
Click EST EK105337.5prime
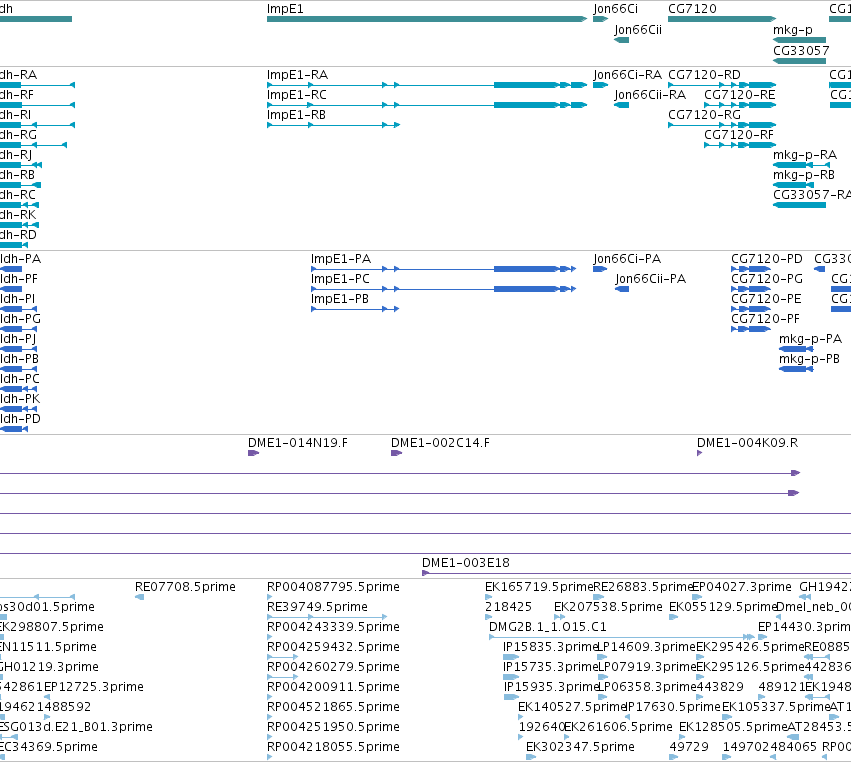(776, 707)
